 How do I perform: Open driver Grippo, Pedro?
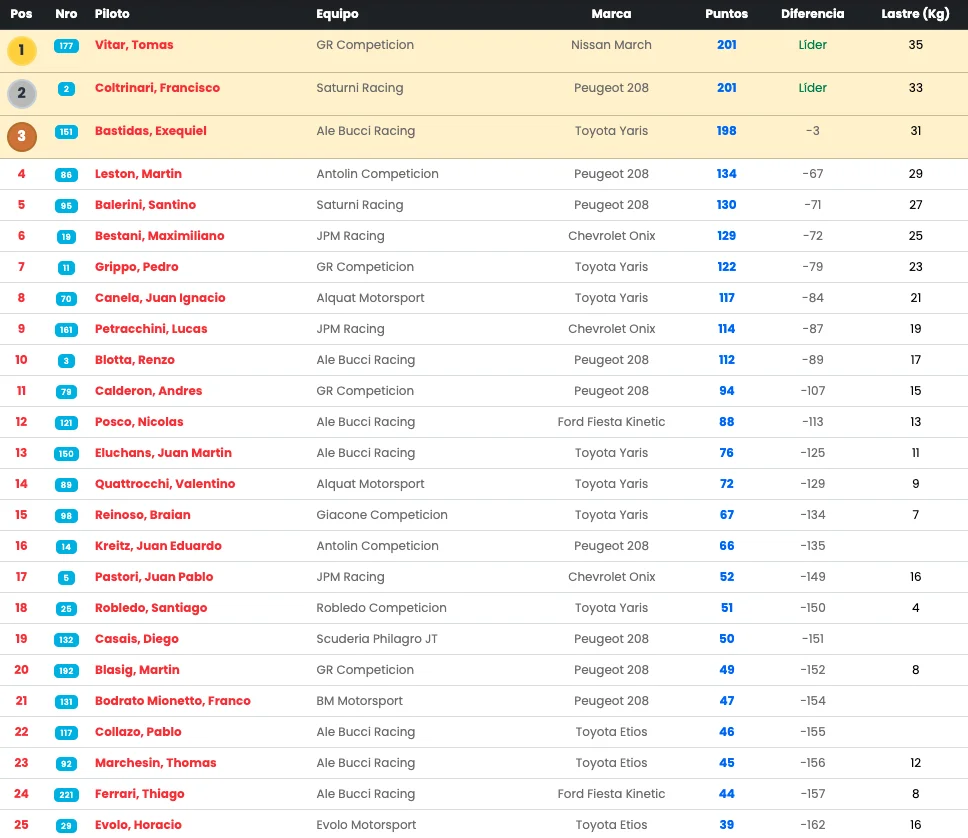click(x=136, y=267)
